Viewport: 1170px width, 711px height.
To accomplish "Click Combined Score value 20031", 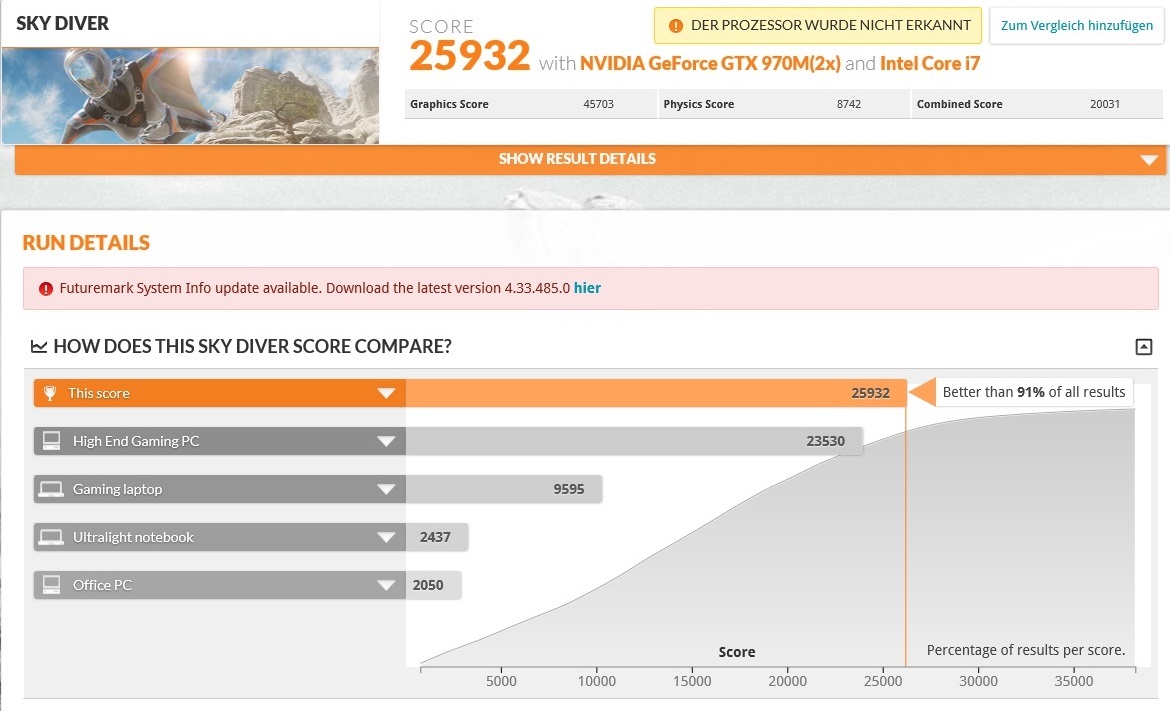I will point(1104,104).
